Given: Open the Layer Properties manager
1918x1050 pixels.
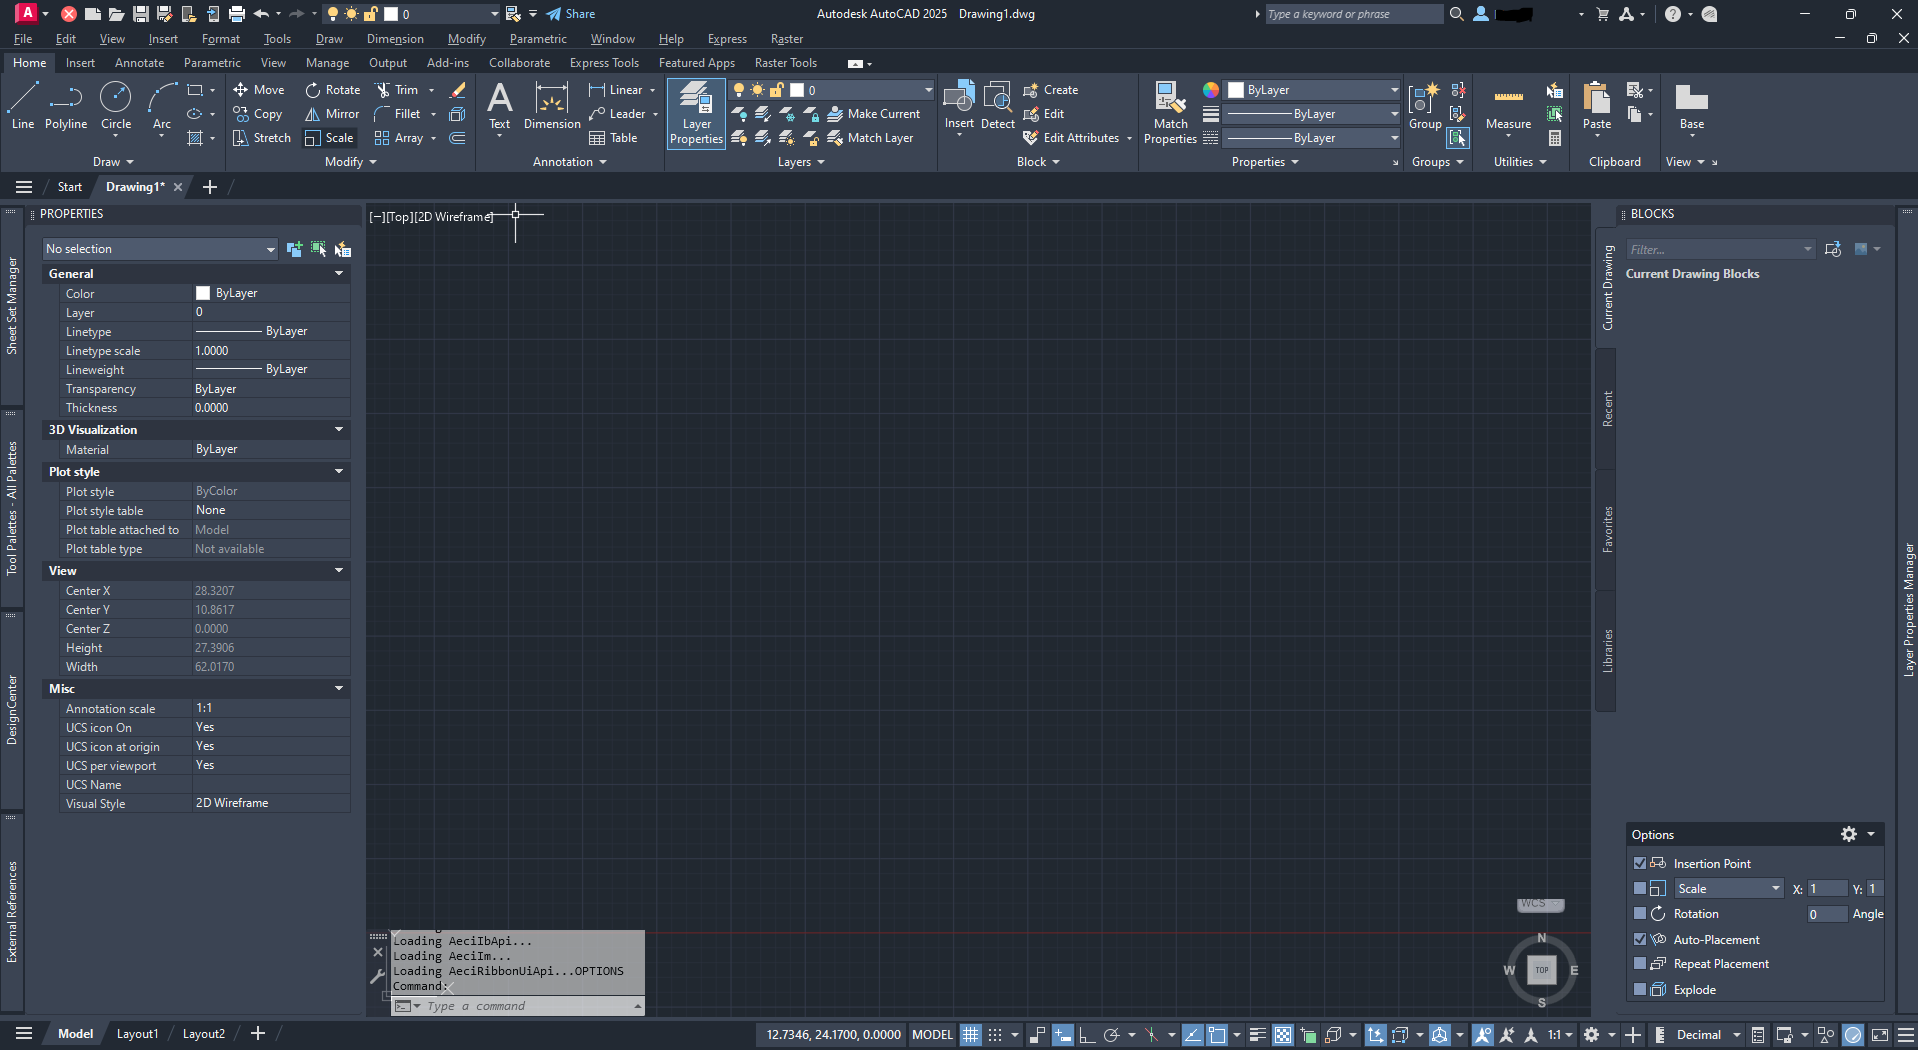Looking at the screenshot, I should click(695, 113).
